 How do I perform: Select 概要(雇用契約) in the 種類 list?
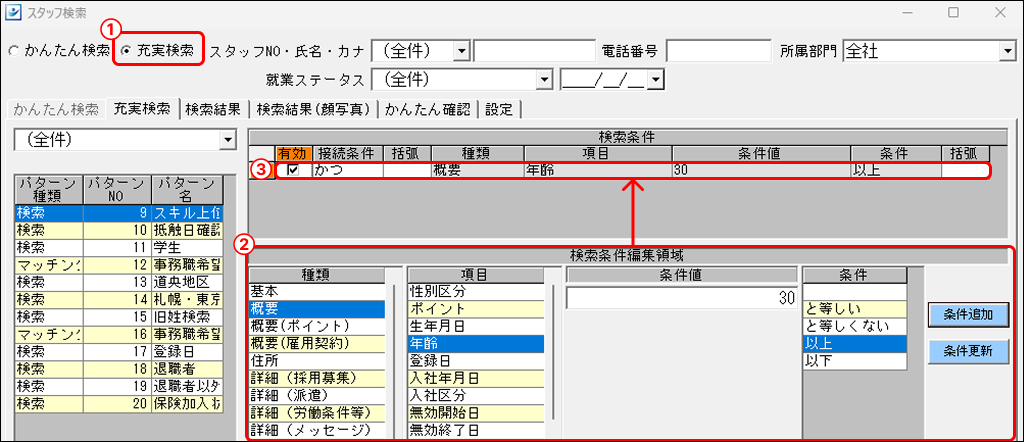click(317, 343)
